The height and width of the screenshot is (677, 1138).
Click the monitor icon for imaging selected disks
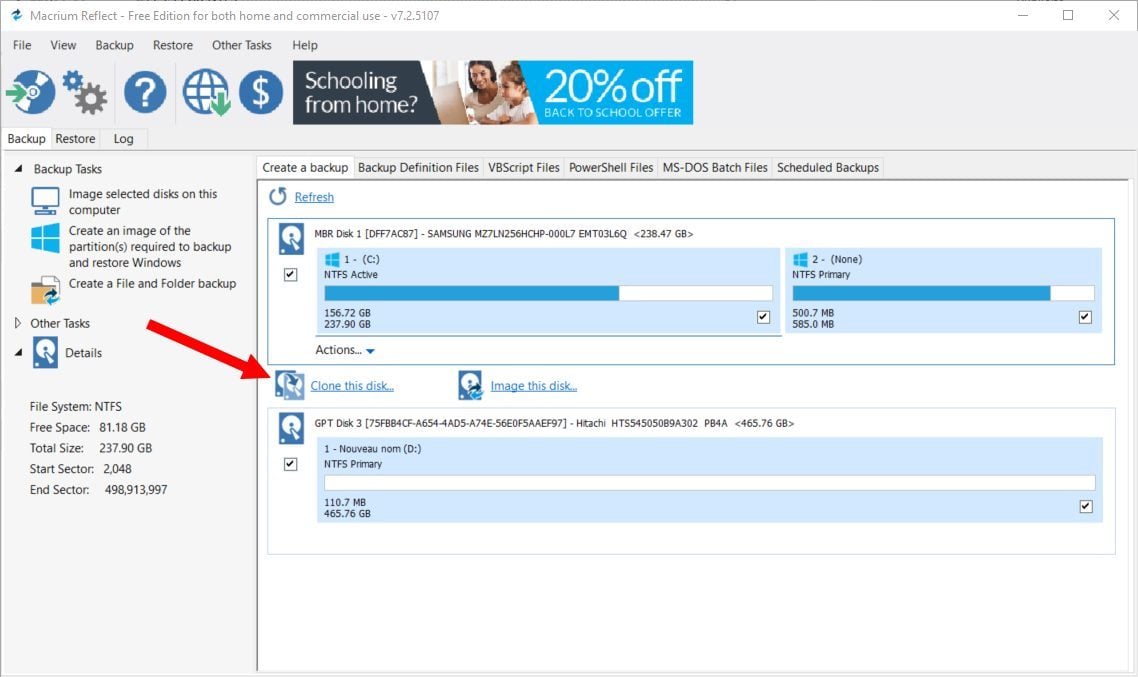45,201
